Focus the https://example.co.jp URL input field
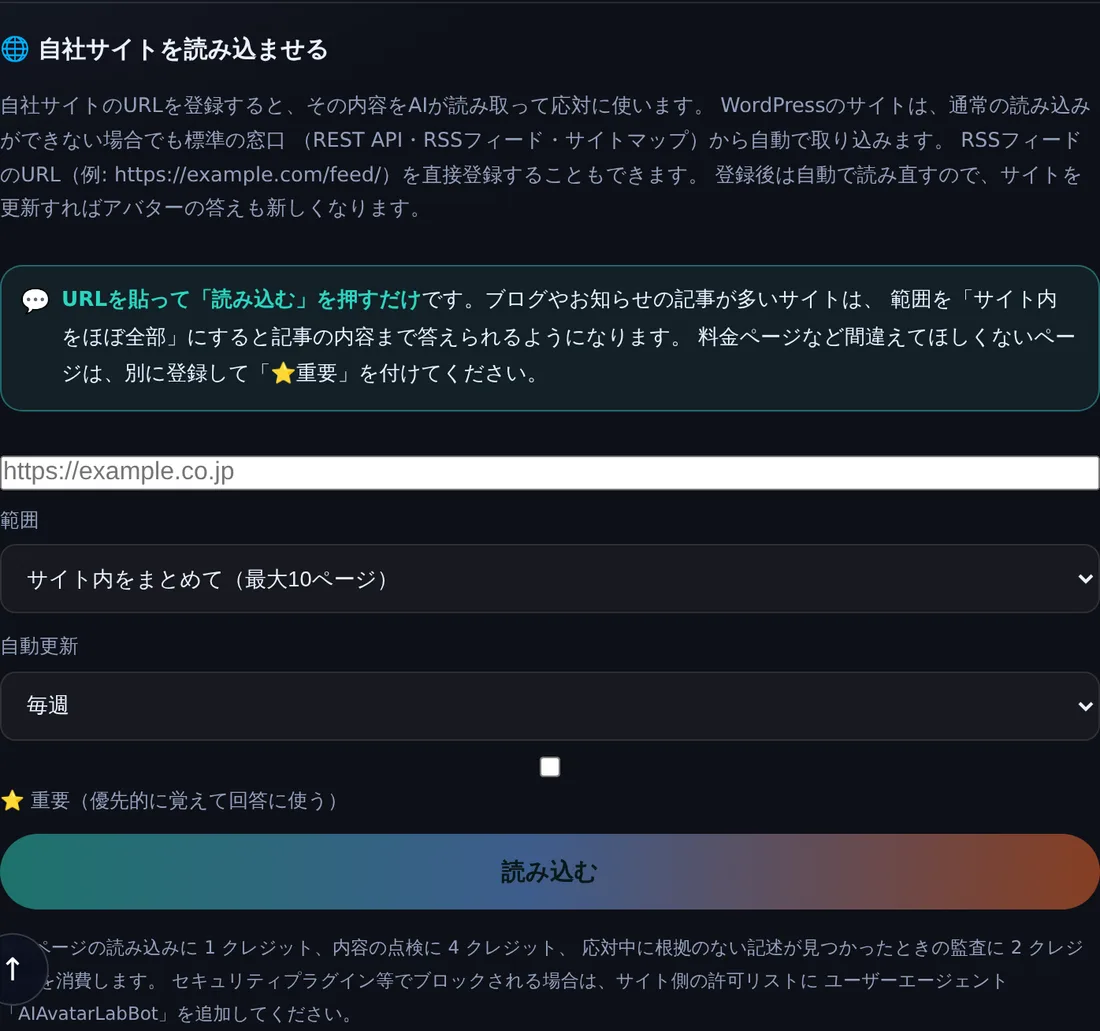The height and width of the screenshot is (1031, 1100). pyautogui.click(x=550, y=472)
